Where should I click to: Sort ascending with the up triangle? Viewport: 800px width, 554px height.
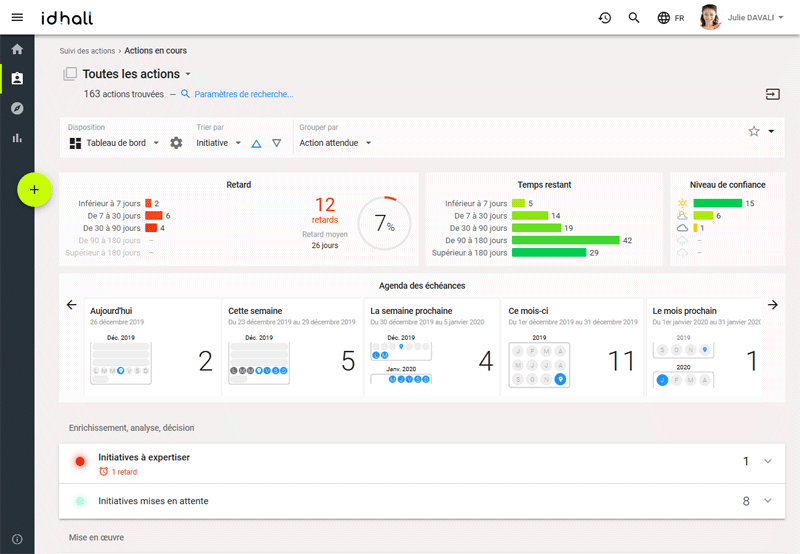click(256, 143)
